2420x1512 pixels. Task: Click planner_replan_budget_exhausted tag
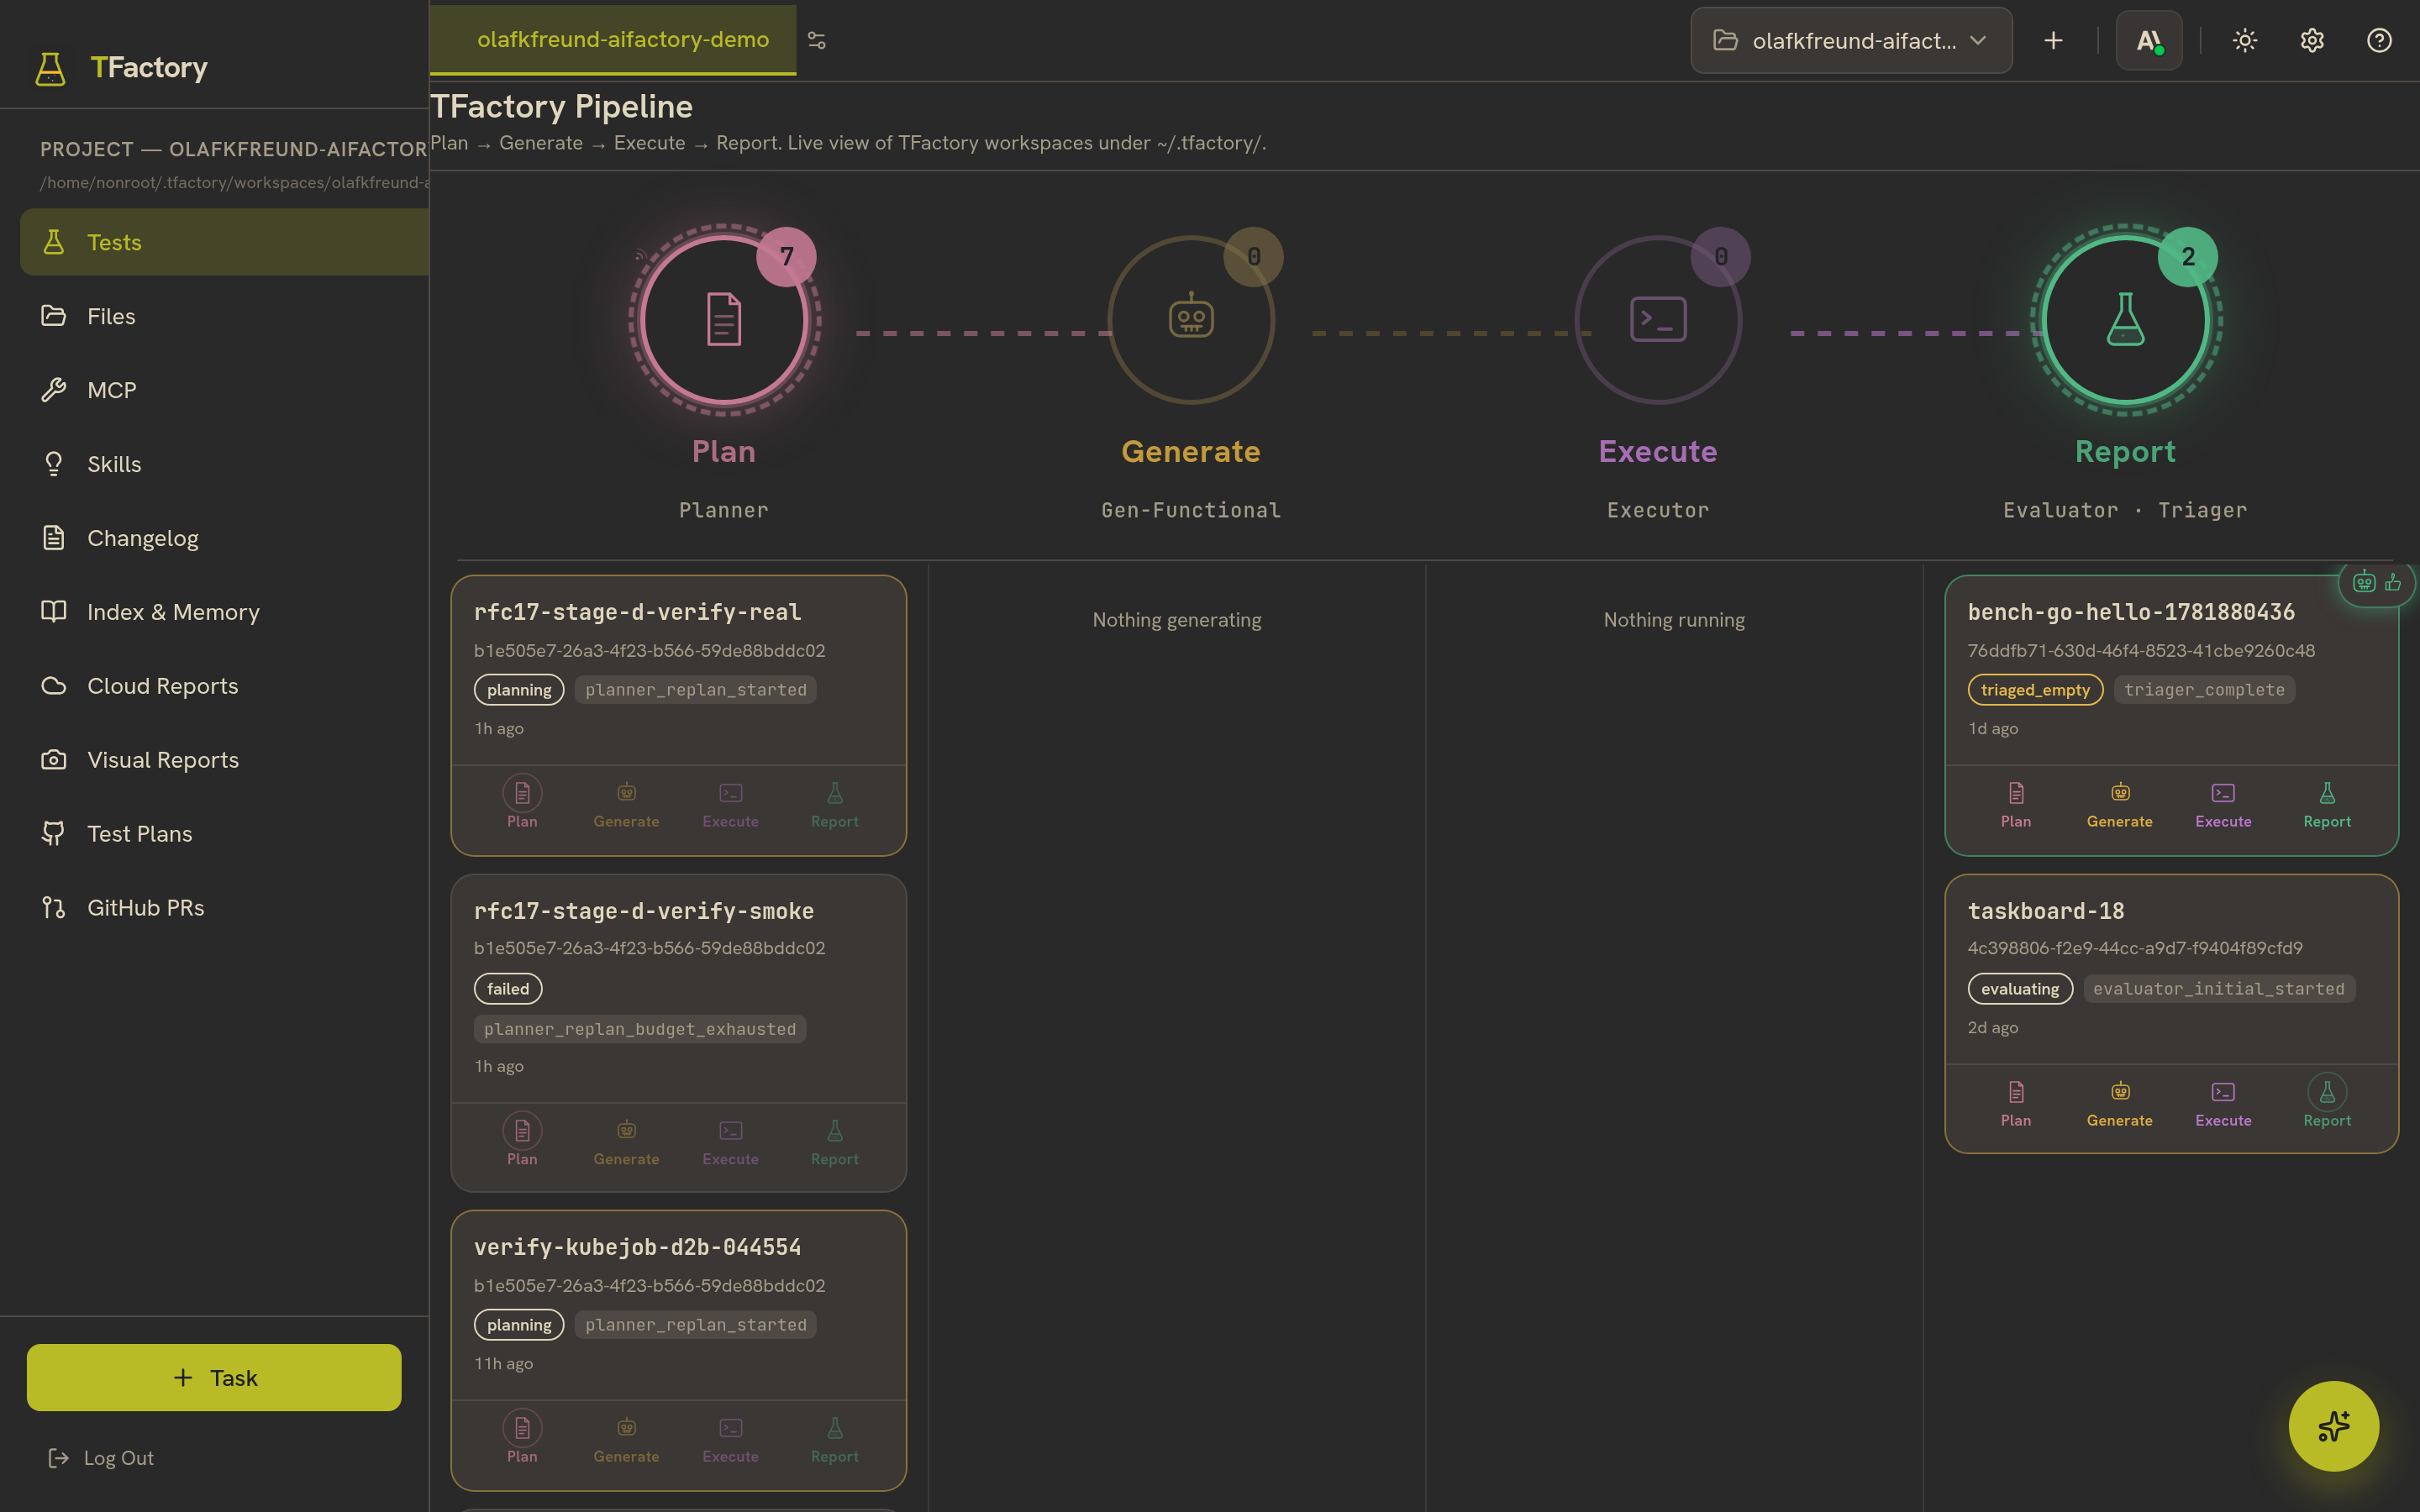640,1029
